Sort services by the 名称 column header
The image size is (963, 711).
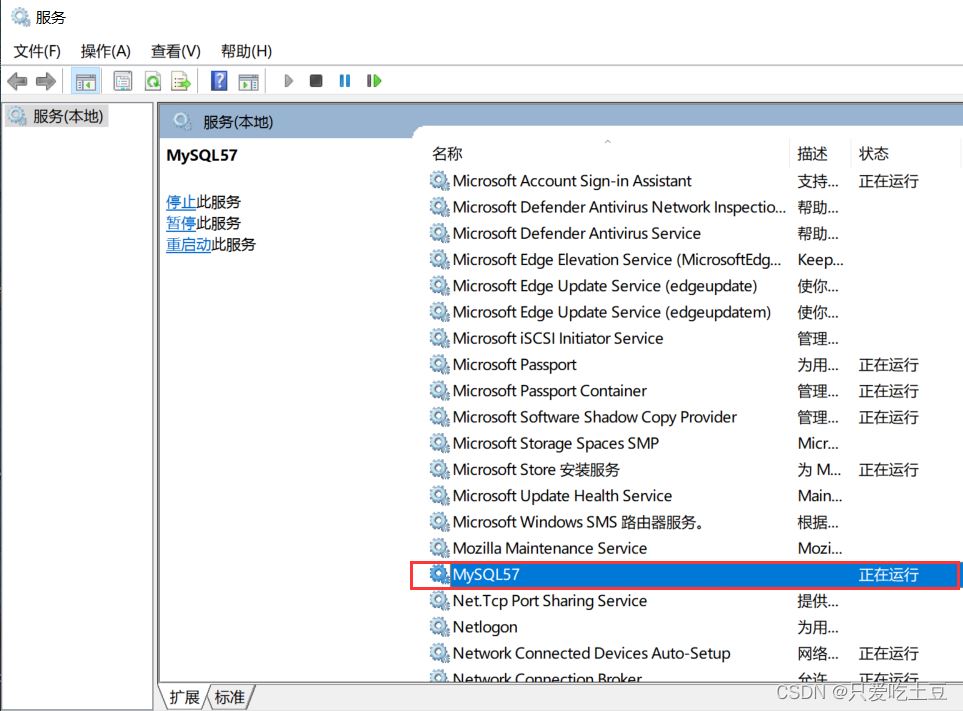pyautogui.click(x=447, y=153)
